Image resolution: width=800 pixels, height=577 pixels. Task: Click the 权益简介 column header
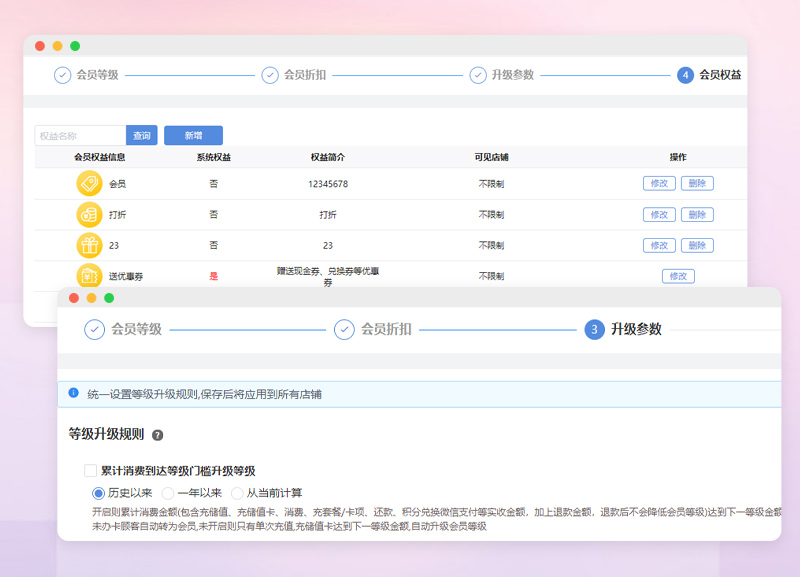point(328,157)
